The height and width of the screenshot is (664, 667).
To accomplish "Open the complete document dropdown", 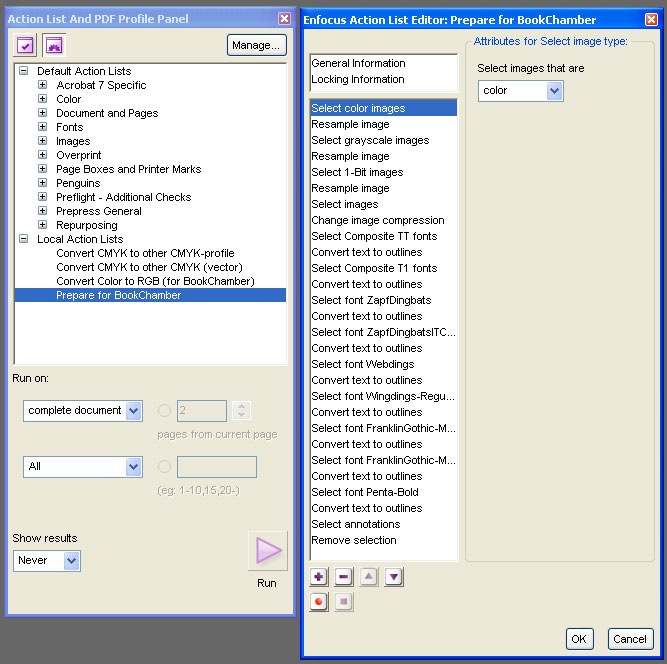I will (x=83, y=410).
